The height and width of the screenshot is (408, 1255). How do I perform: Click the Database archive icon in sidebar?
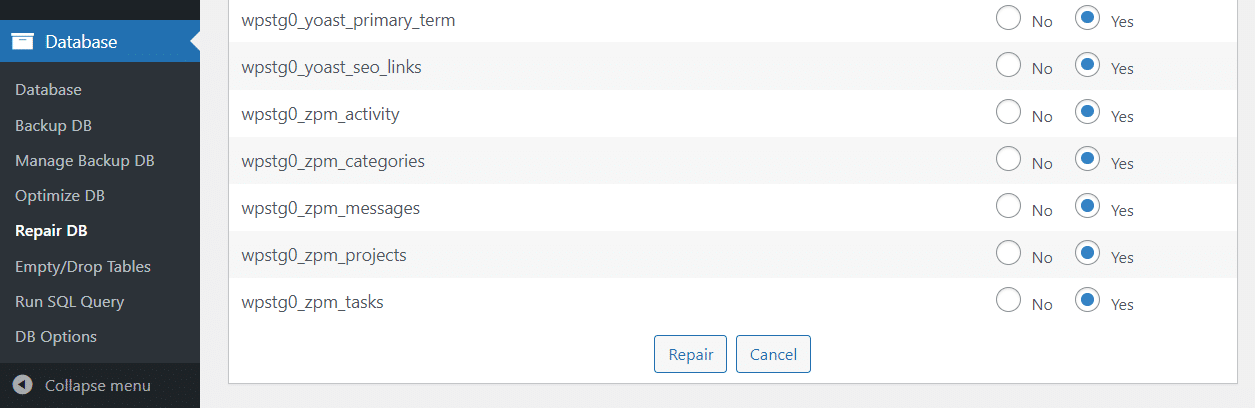[x=23, y=42]
